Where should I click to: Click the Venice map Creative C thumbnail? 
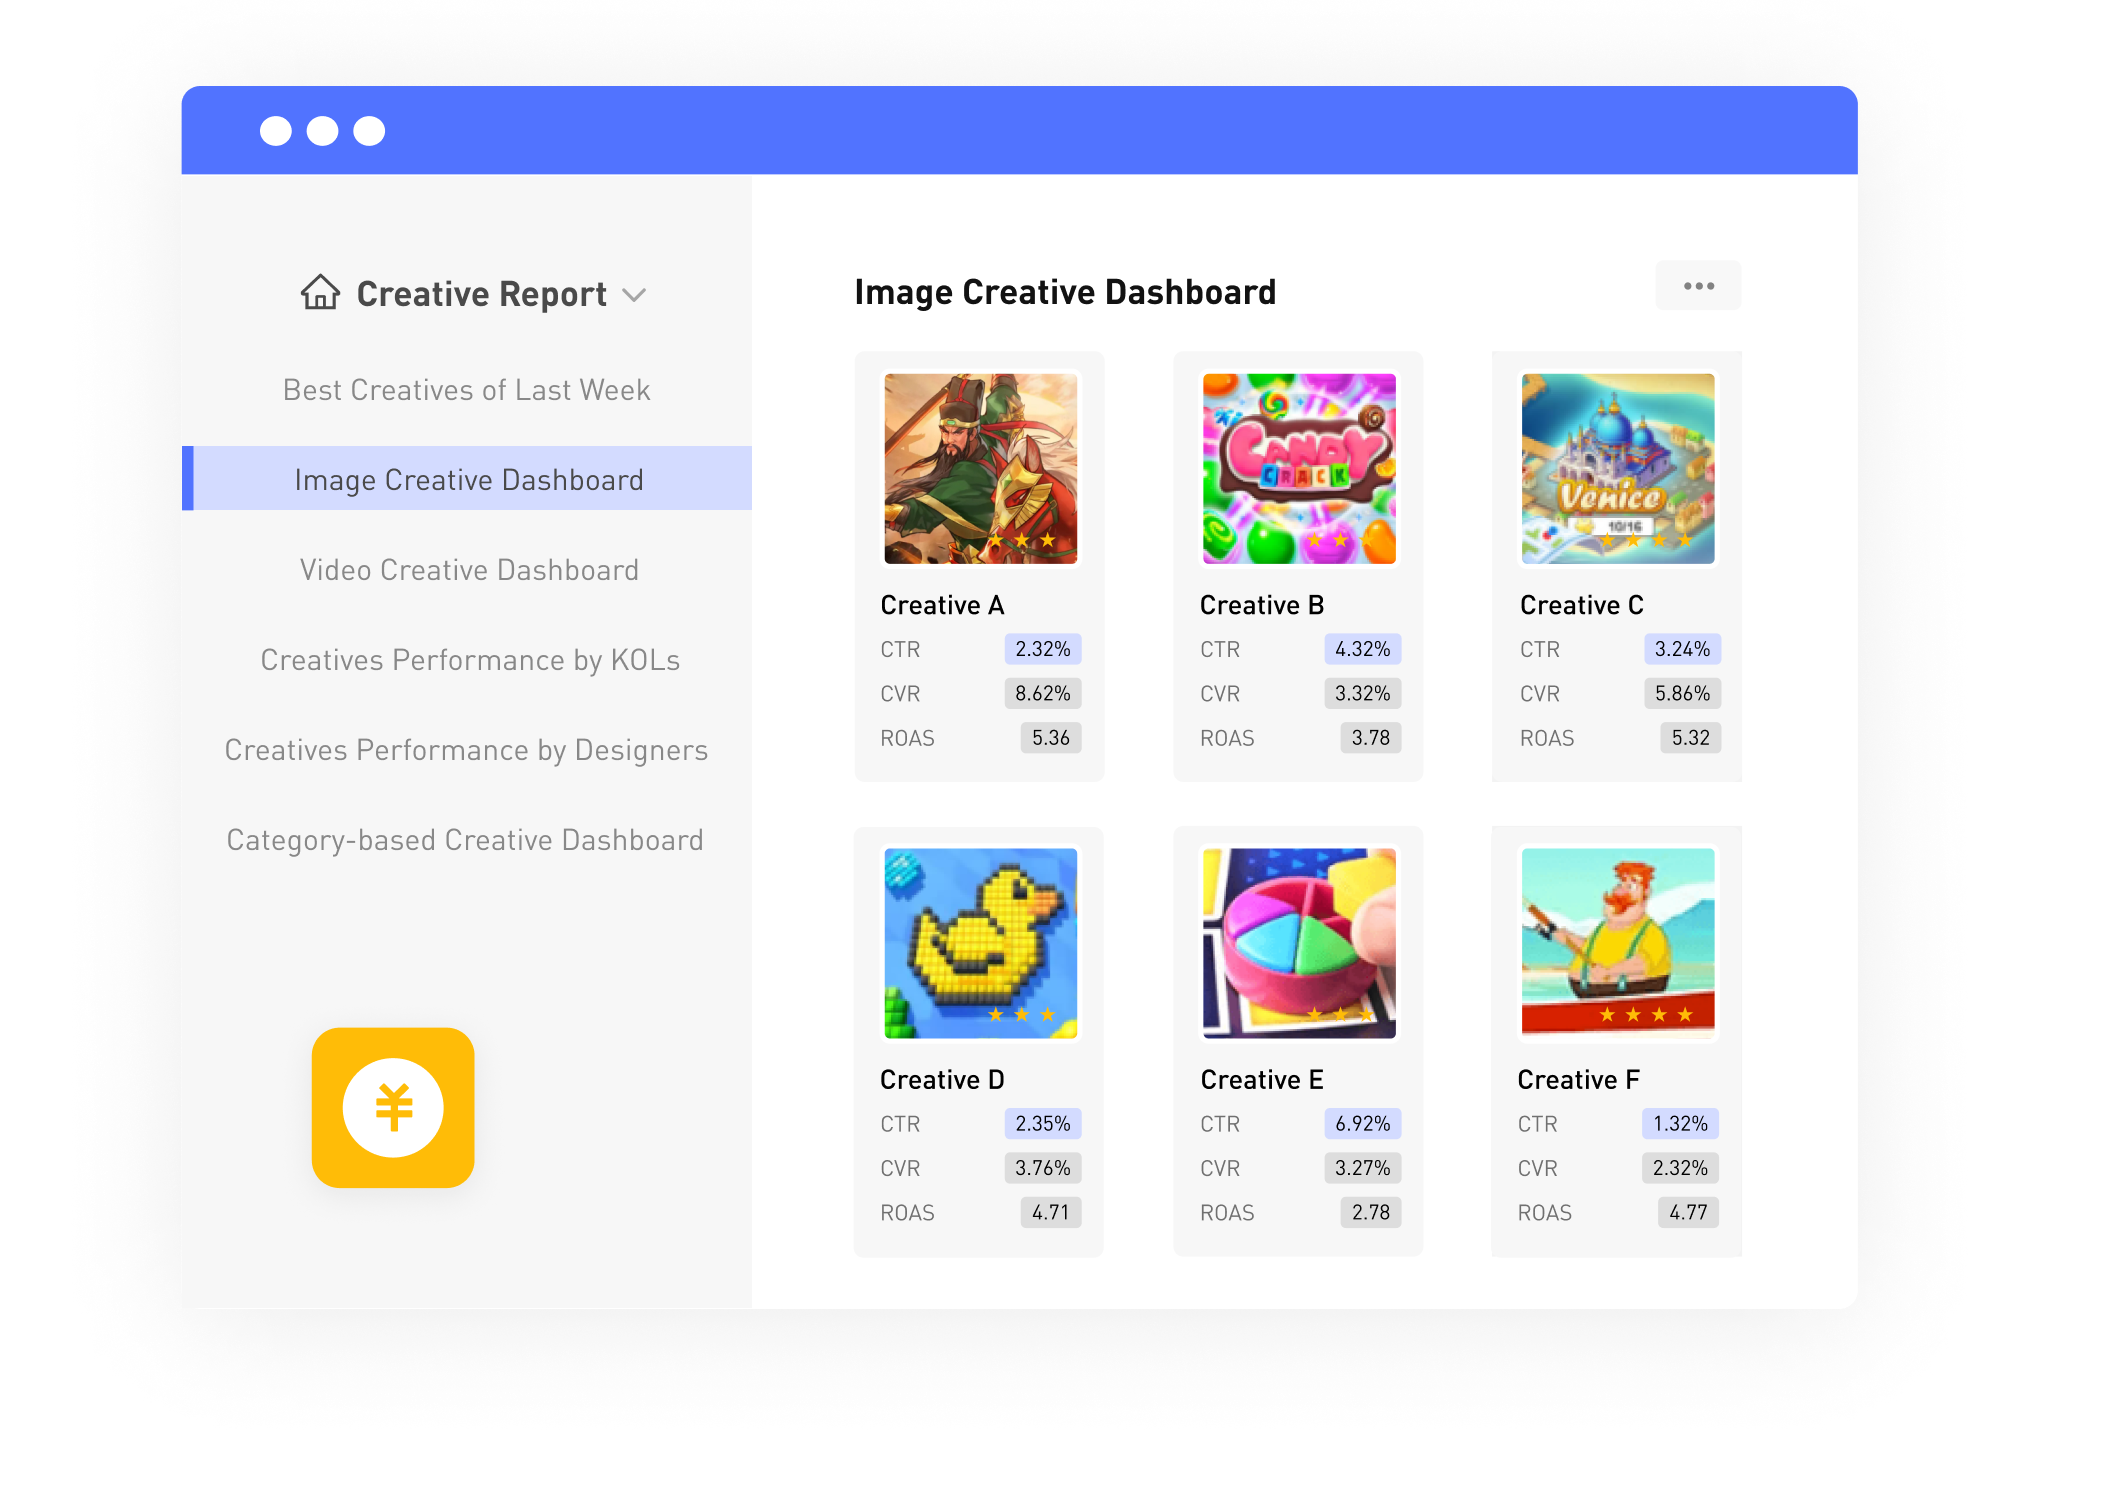coord(1616,470)
